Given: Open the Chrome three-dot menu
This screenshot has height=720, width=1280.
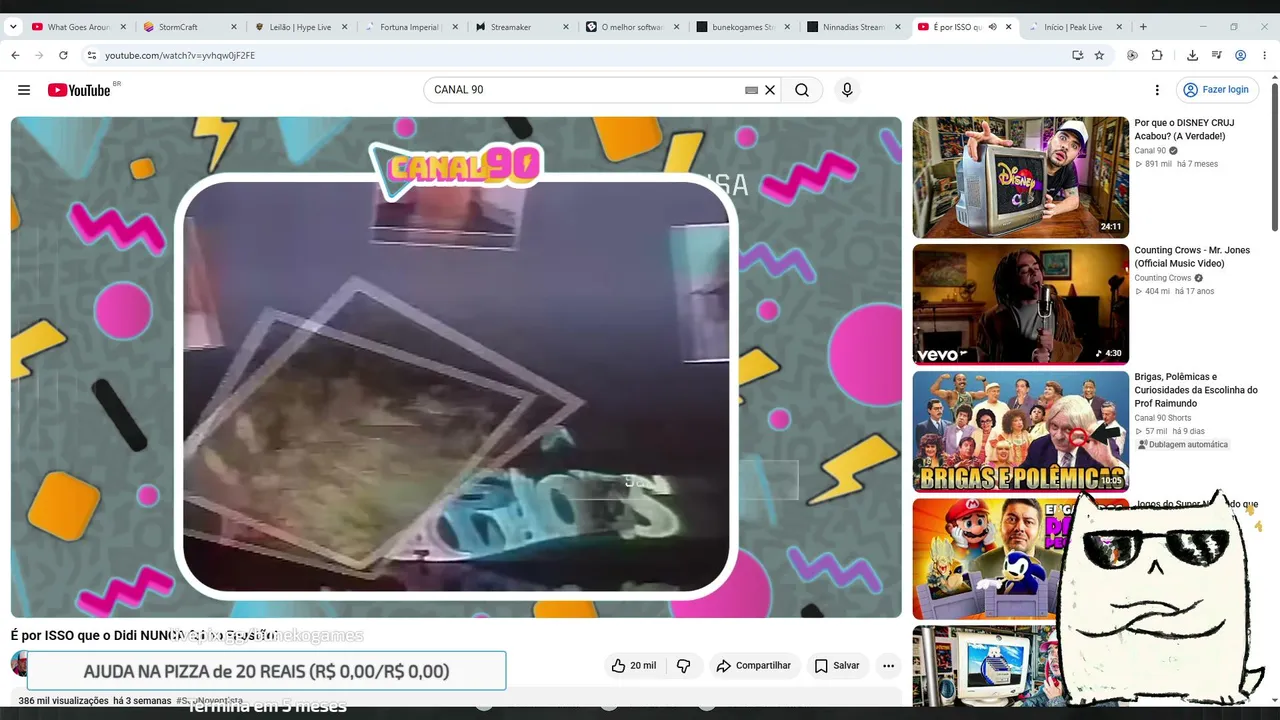Looking at the screenshot, I should (1265, 55).
